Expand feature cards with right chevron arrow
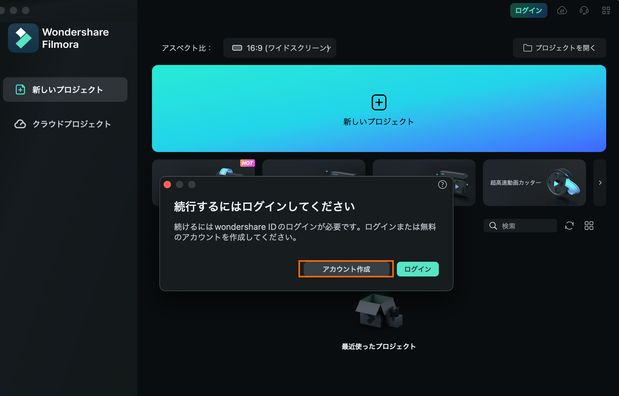This screenshot has height=396, width=619. point(600,183)
